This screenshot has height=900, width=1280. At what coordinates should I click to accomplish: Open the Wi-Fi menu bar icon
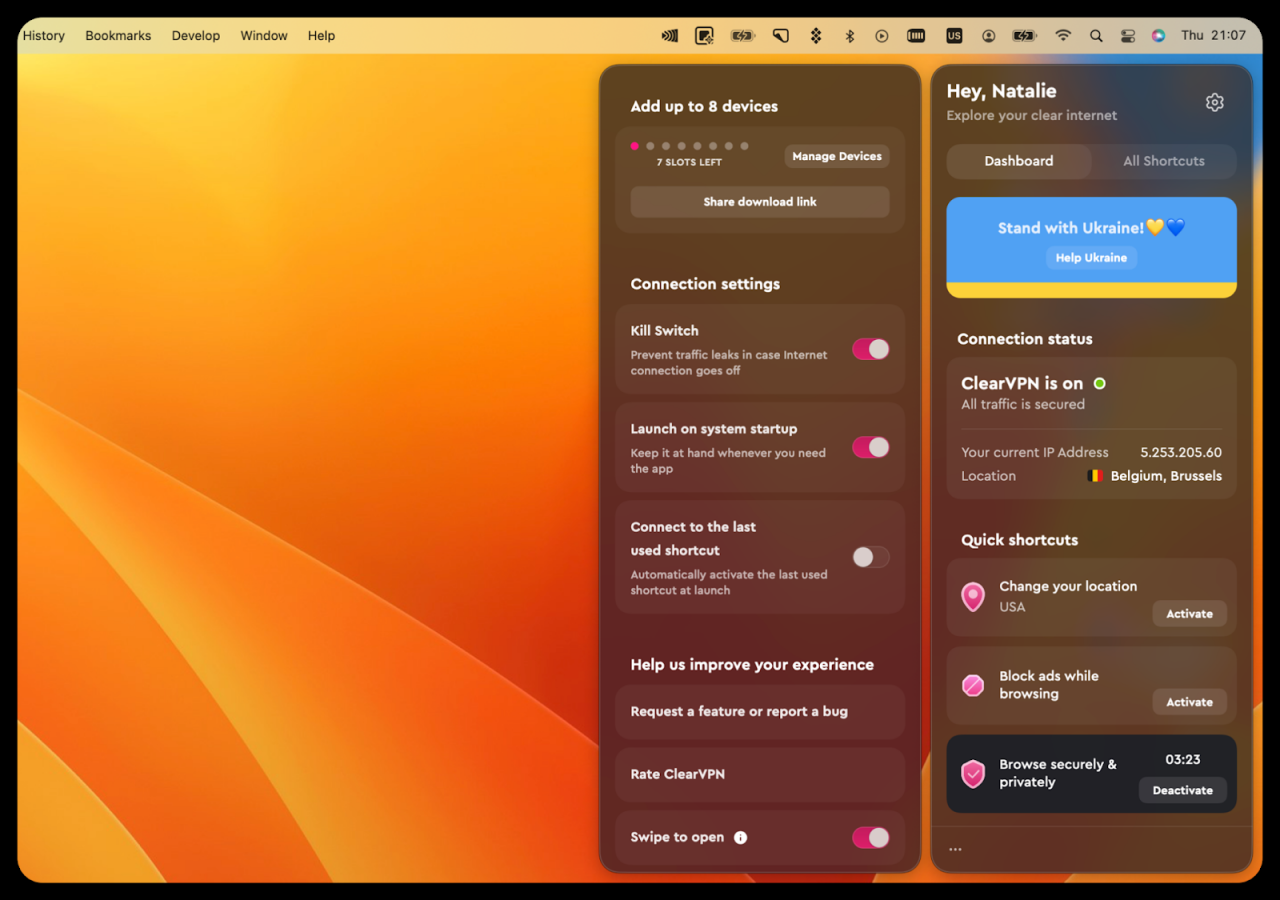1063,35
